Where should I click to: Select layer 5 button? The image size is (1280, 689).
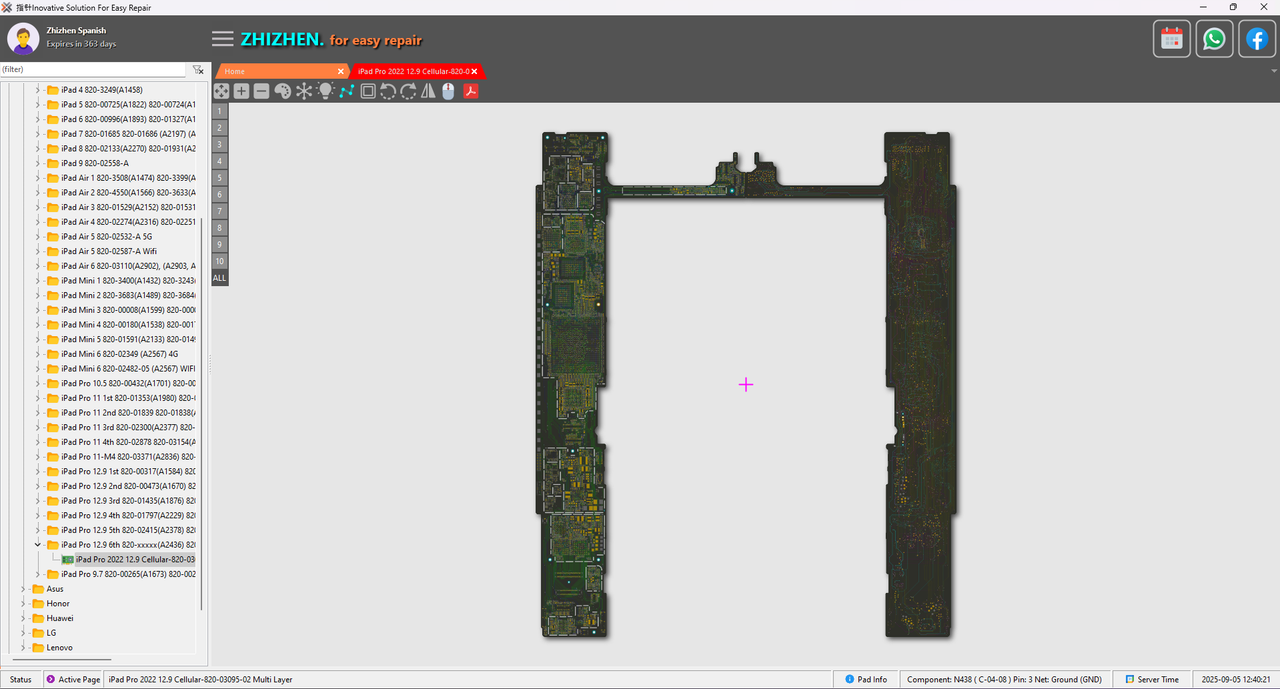pyautogui.click(x=220, y=177)
